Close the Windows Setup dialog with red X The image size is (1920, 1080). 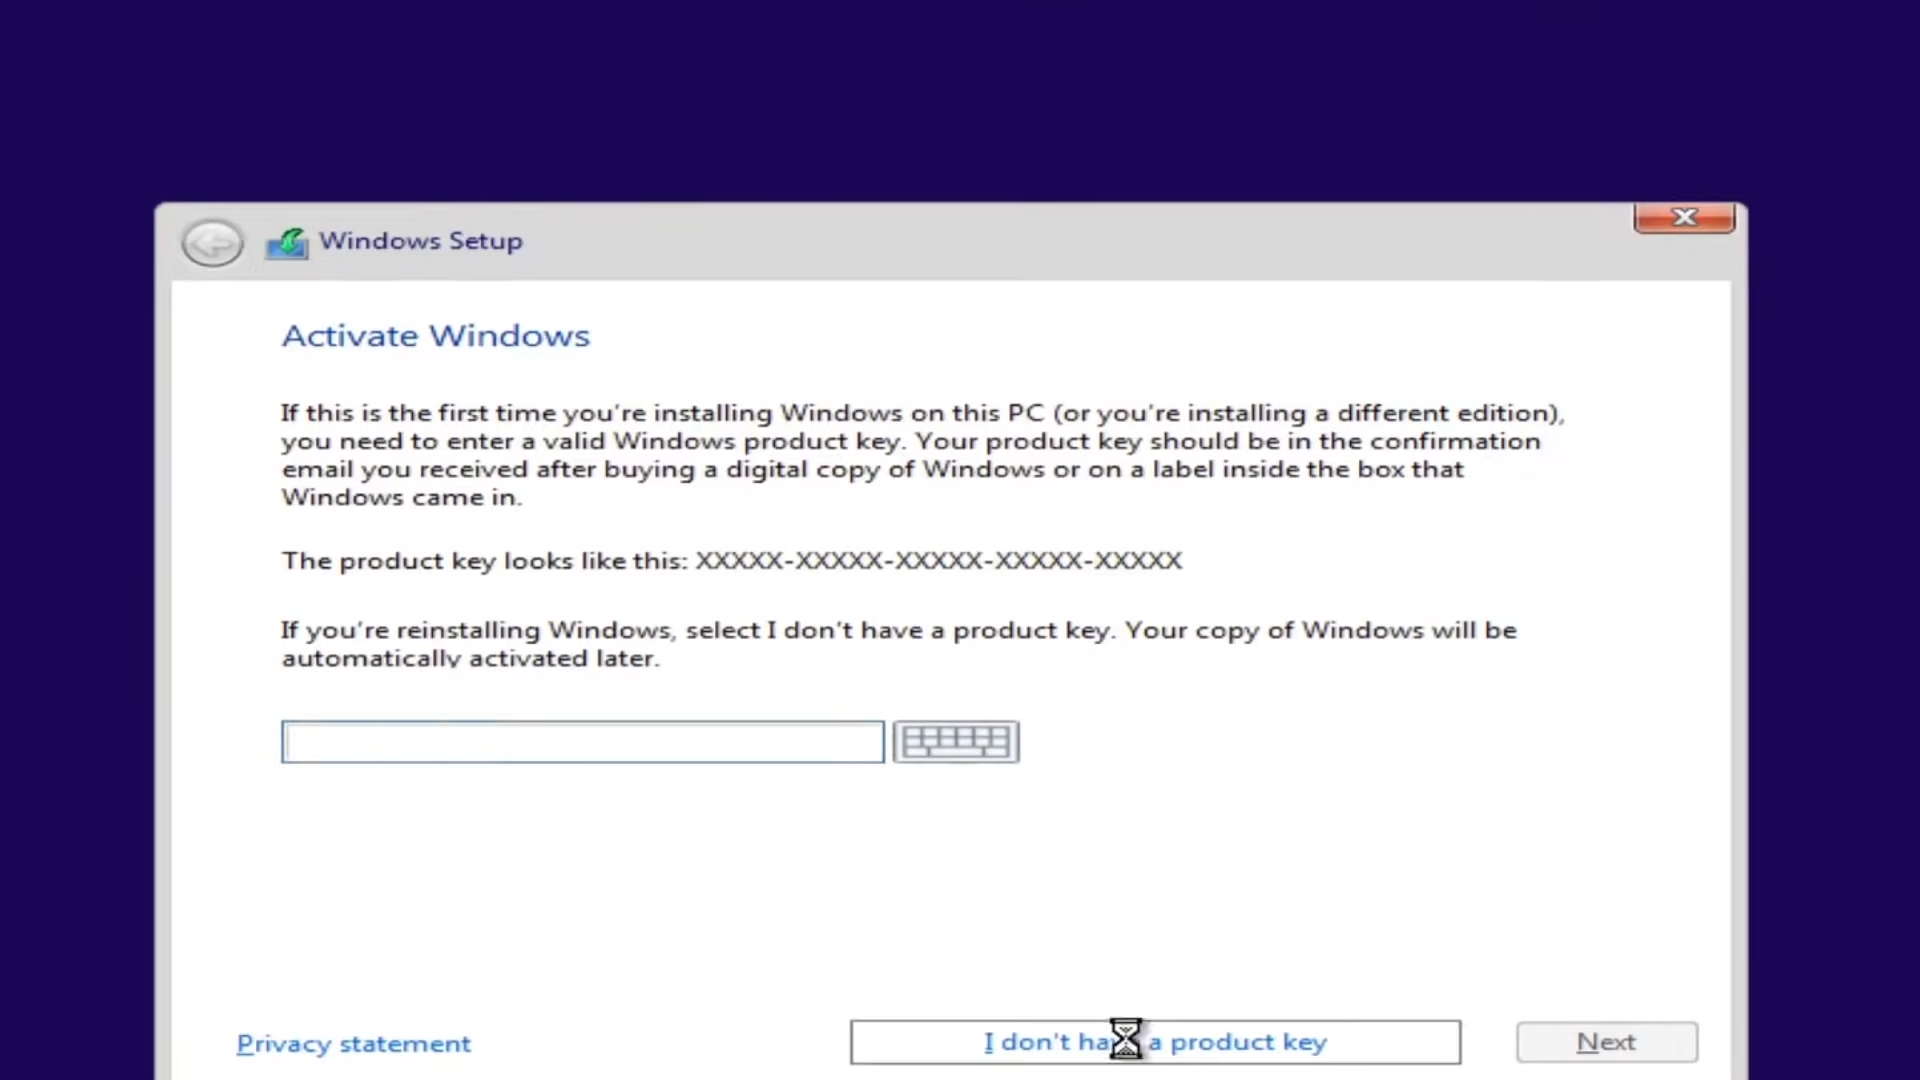click(x=1684, y=217)
